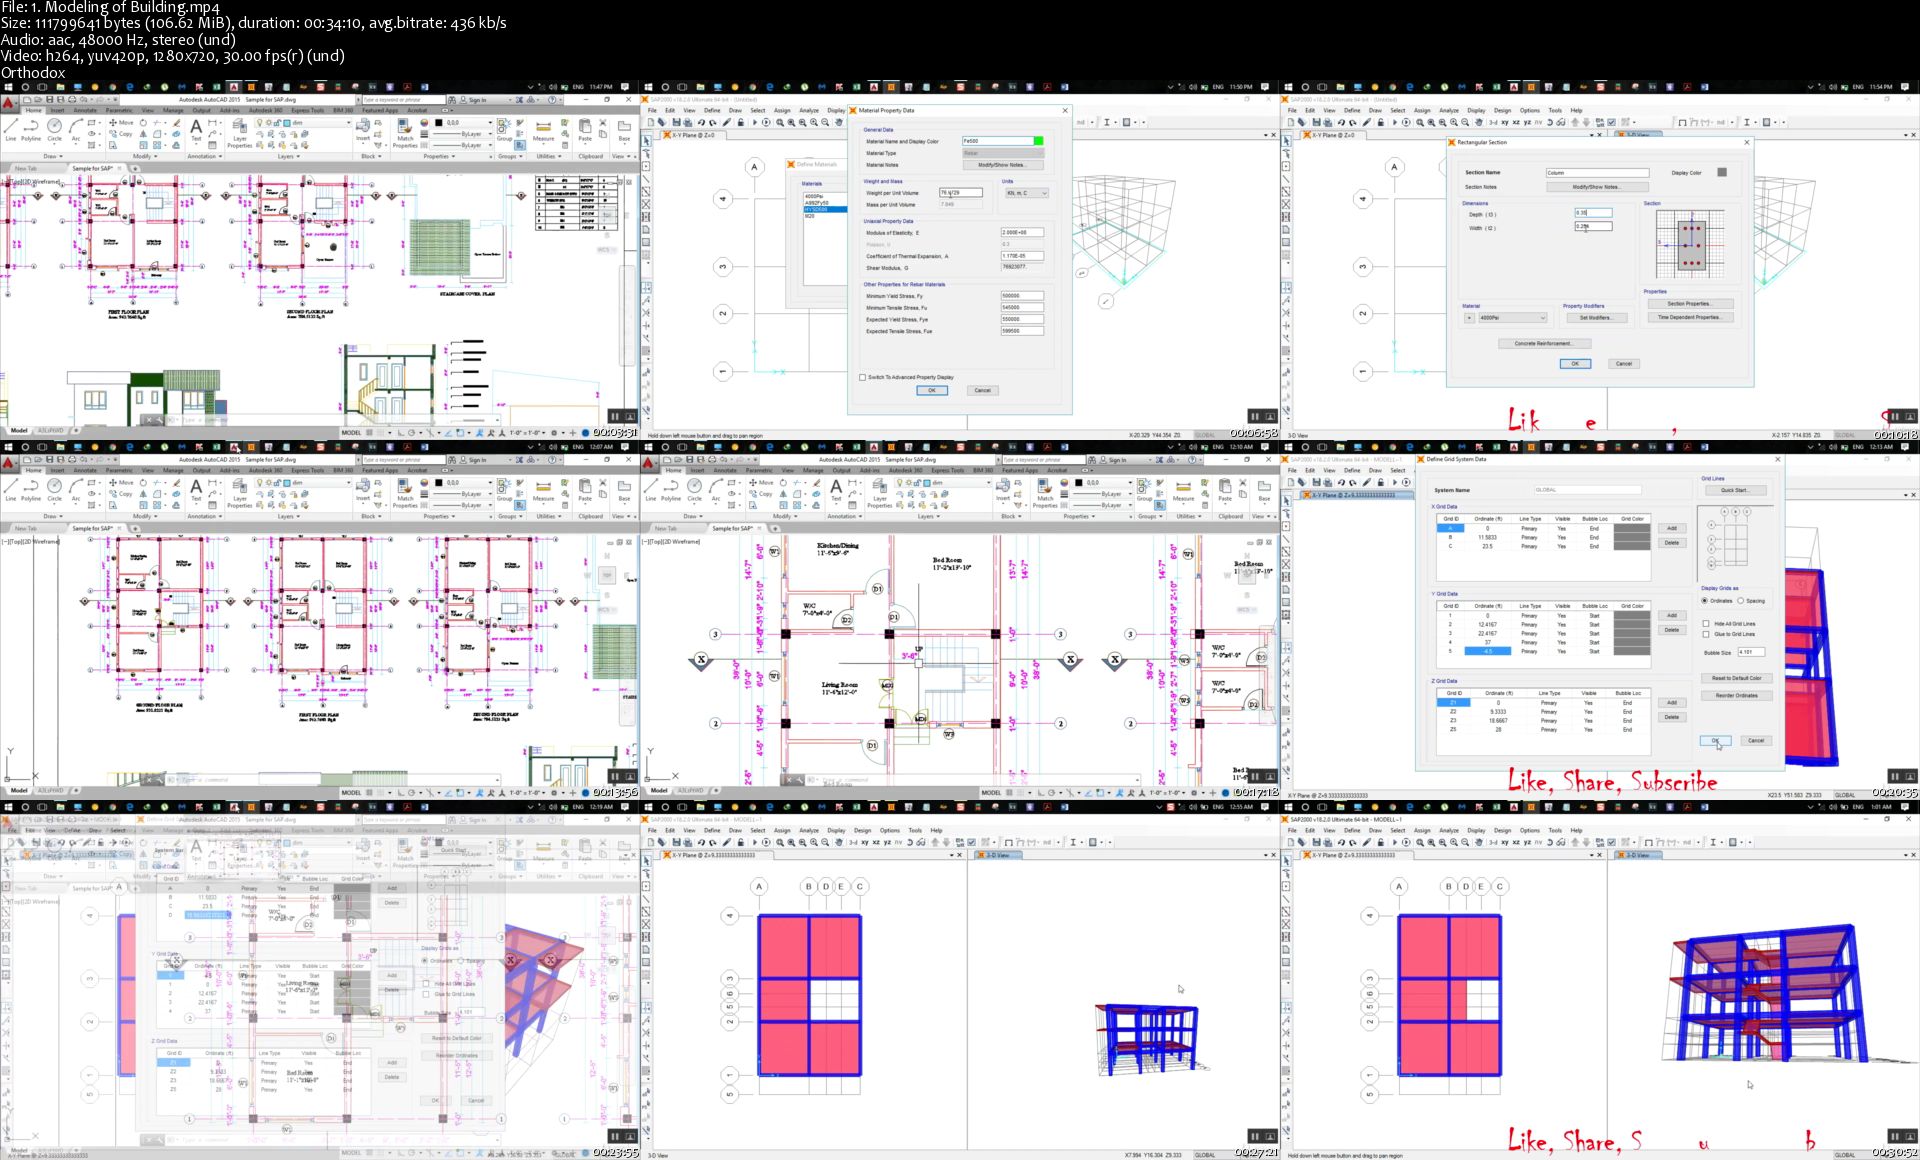The height and width of the screenshot is (1160, 1920).
Task: Click OK in the Material Property Data dialog
Action: click(x=932, y=390)
